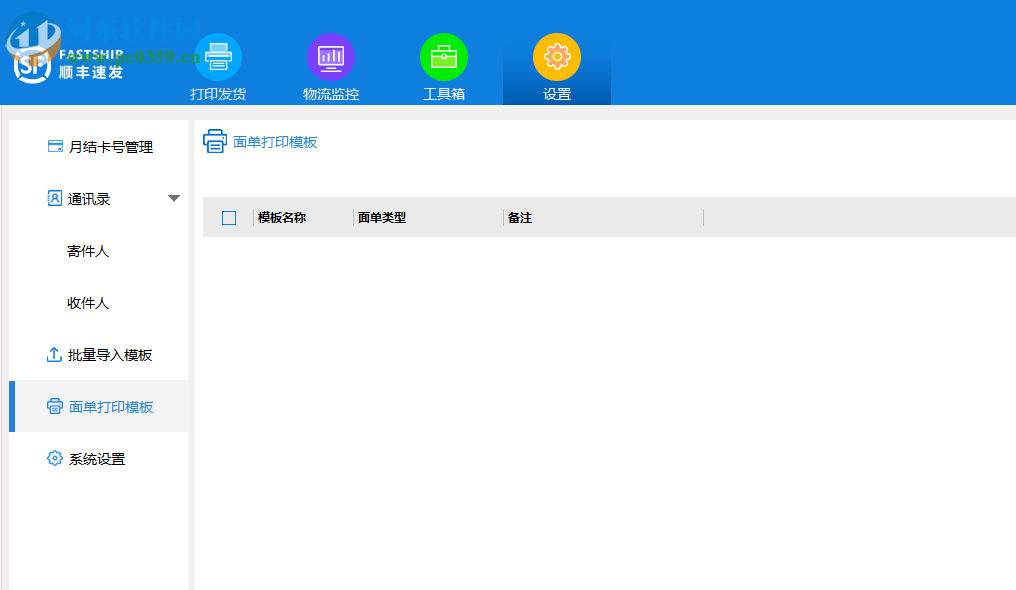Select the contacts icon beside 通讯录
Screen dimensions: 1016x590
[x=53, y=197]
